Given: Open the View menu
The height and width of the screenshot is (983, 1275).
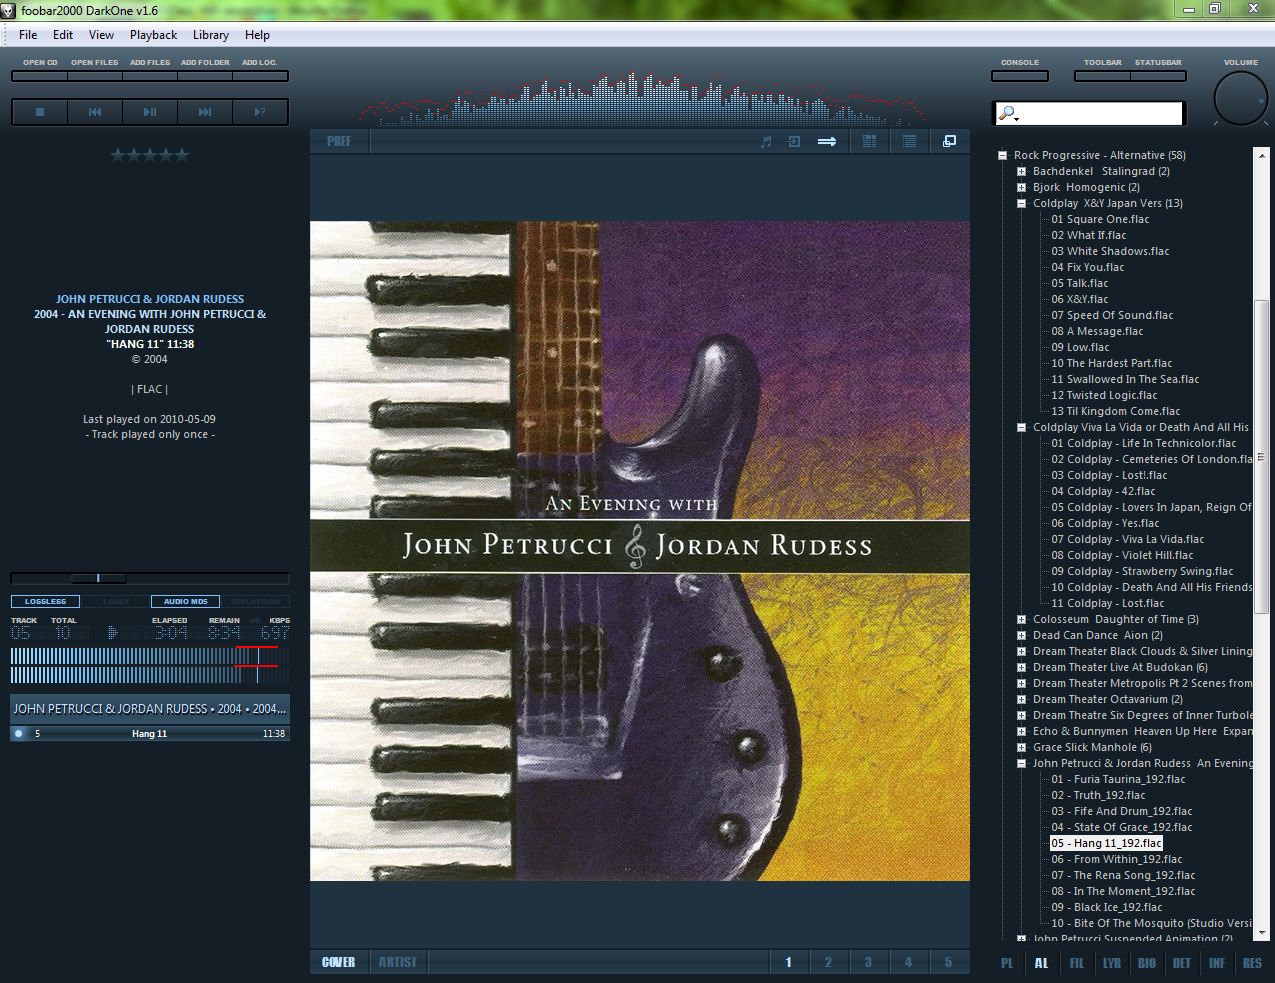Looking at the screenshot, I should (101, 35).
